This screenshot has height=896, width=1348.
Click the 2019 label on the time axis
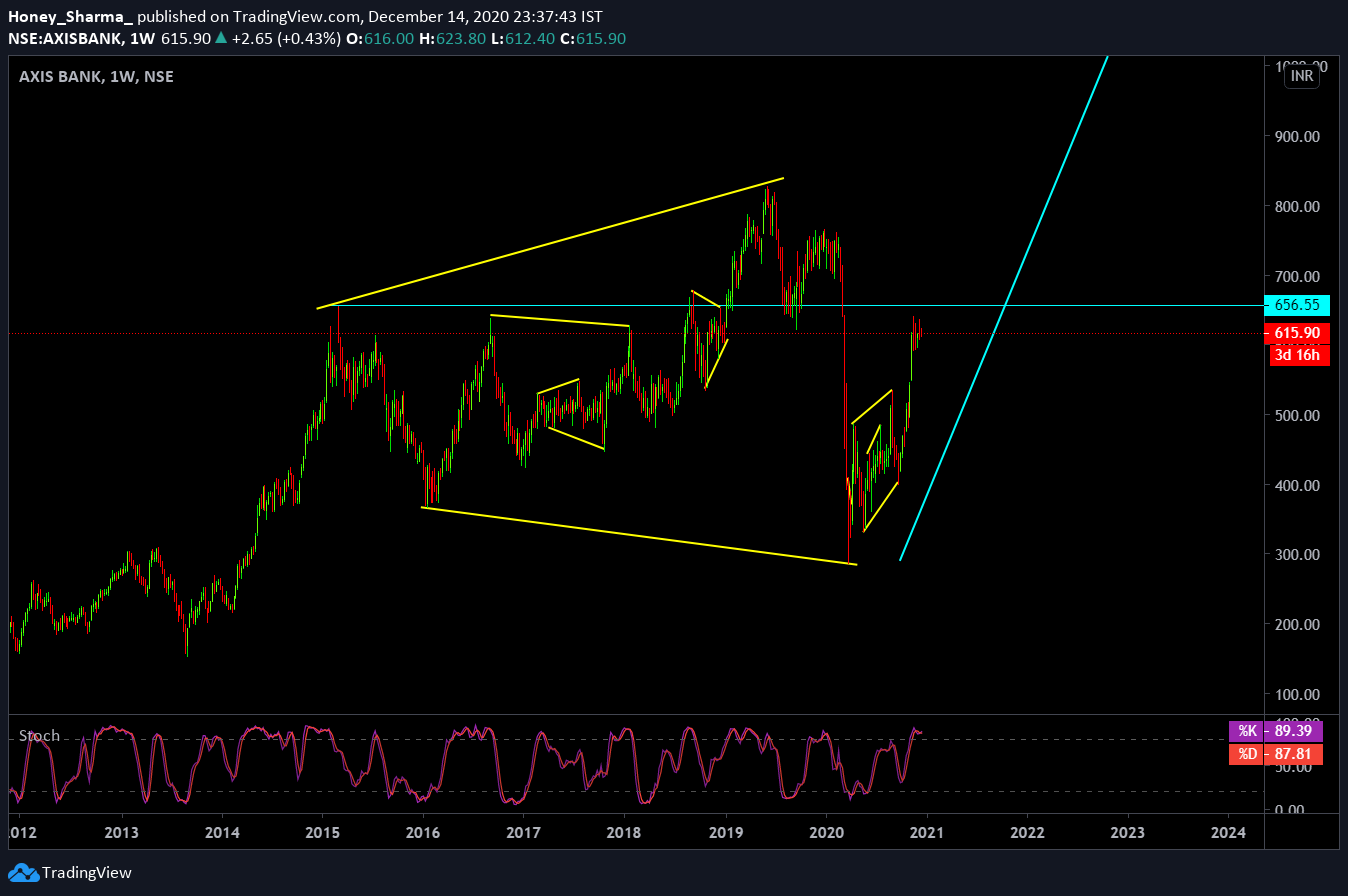coord(725,832)
